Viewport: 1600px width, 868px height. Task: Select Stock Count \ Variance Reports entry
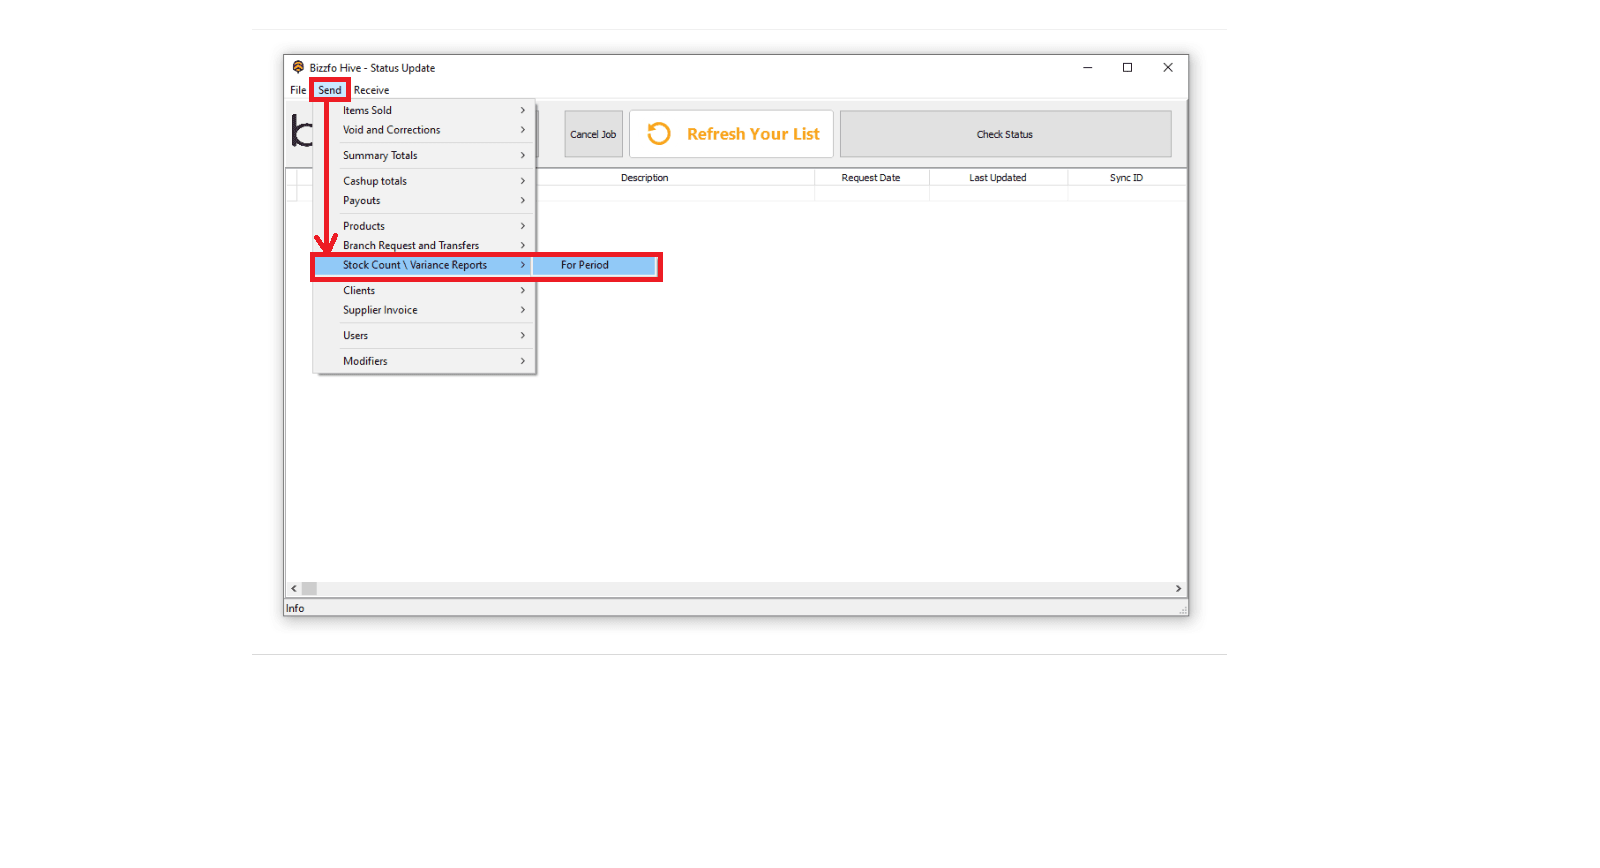click(424, 265)
